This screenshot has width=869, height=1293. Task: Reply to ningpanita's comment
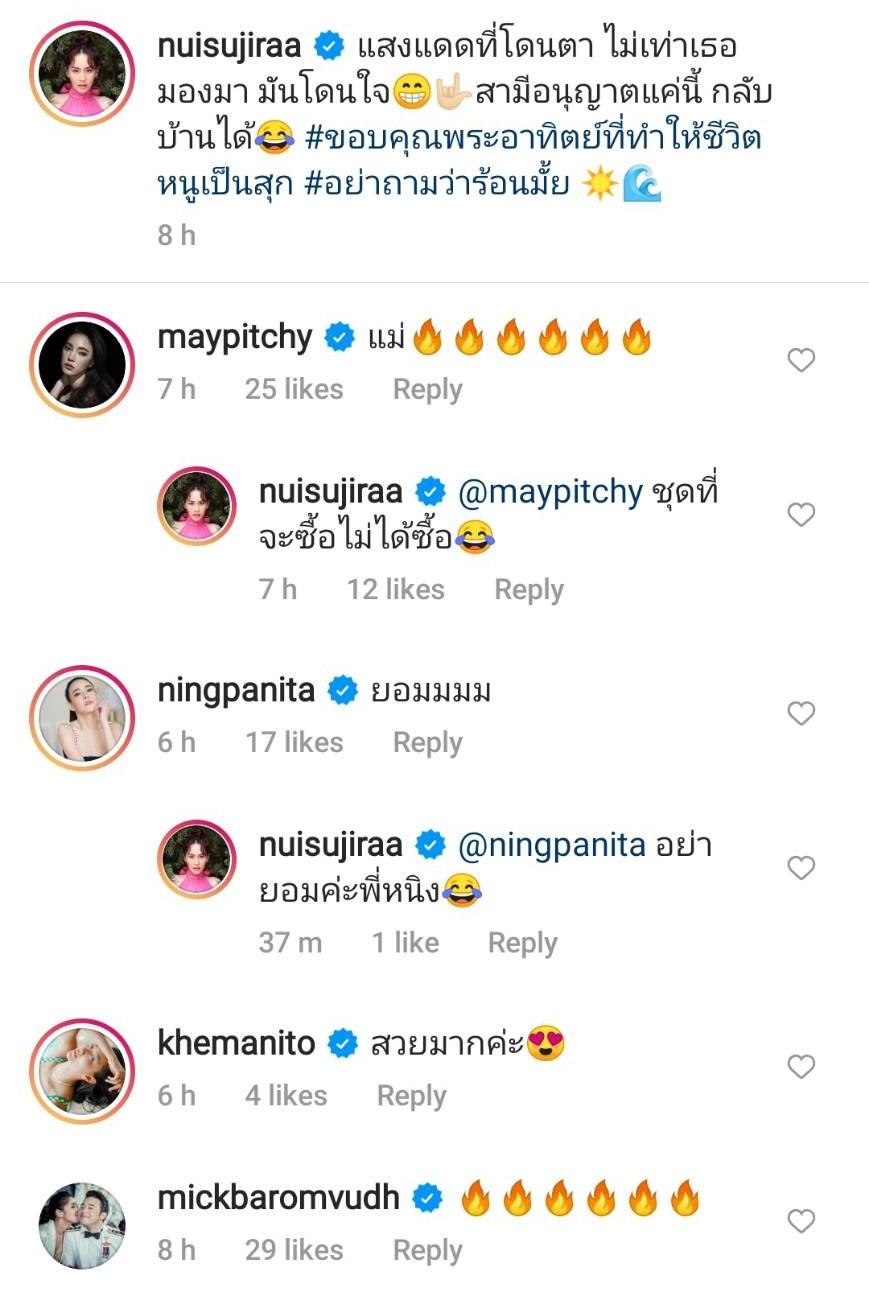(427, 743)
